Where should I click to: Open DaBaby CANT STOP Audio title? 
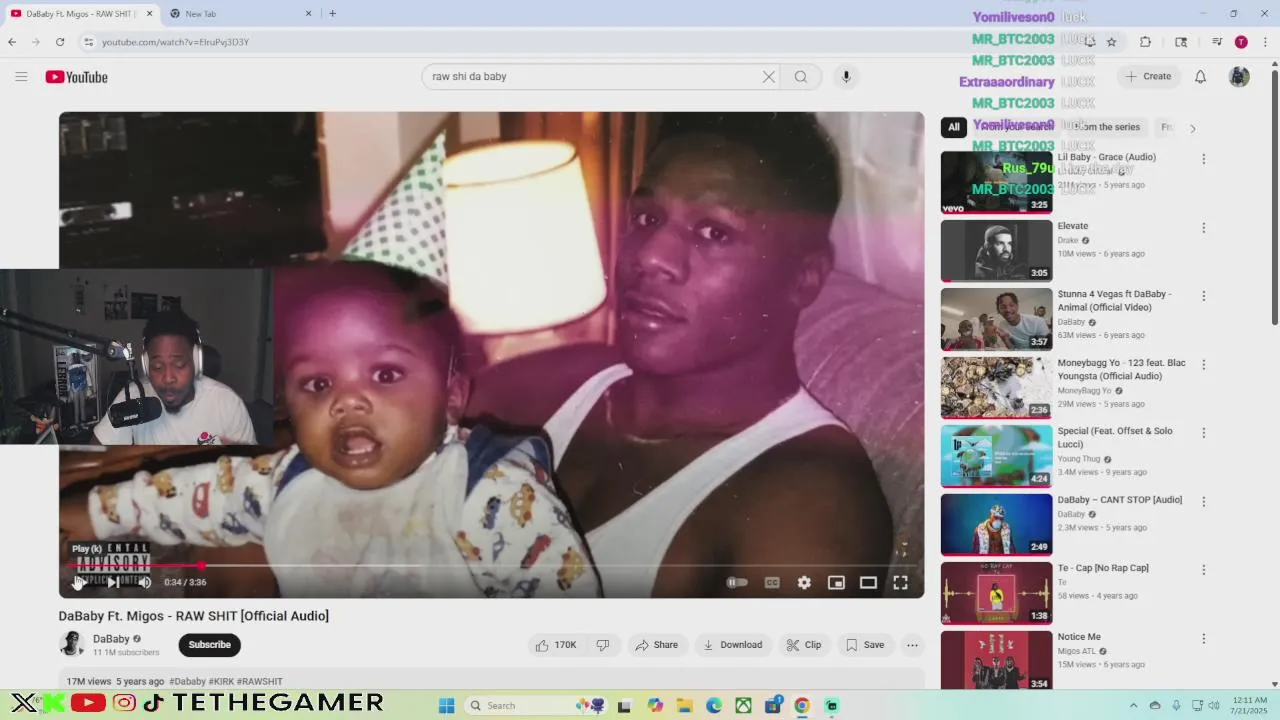click(x=1120, y=500)
